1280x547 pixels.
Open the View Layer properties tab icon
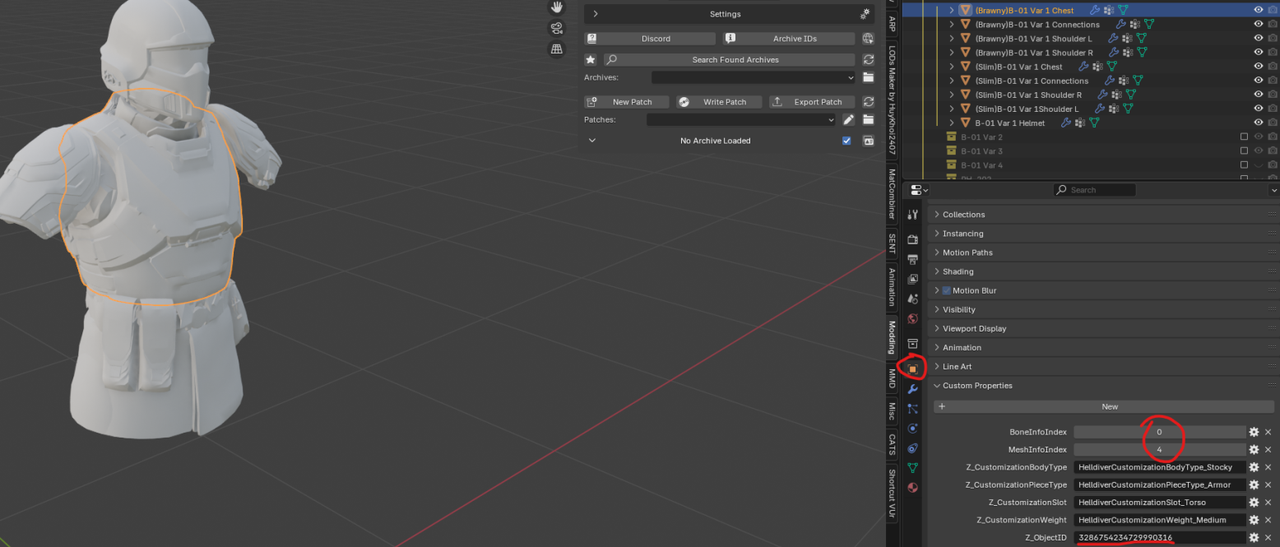pos(912,280)
